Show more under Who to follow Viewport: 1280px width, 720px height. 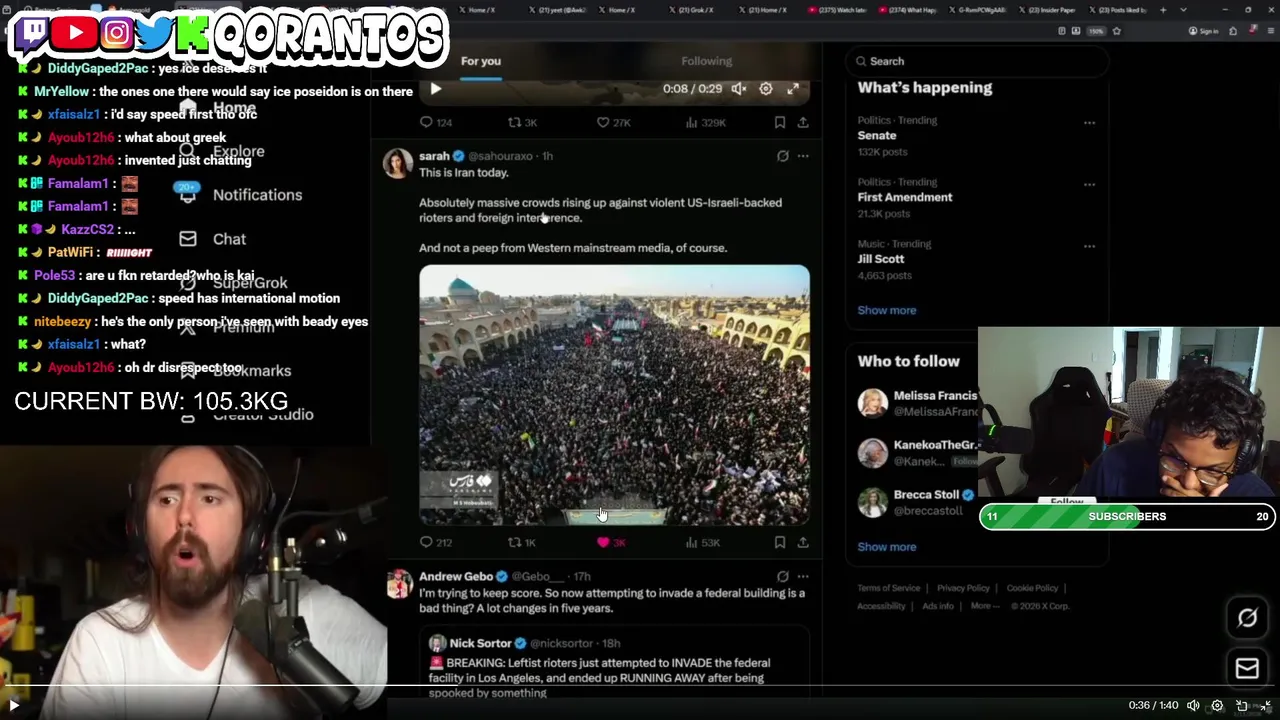(886, 547)
